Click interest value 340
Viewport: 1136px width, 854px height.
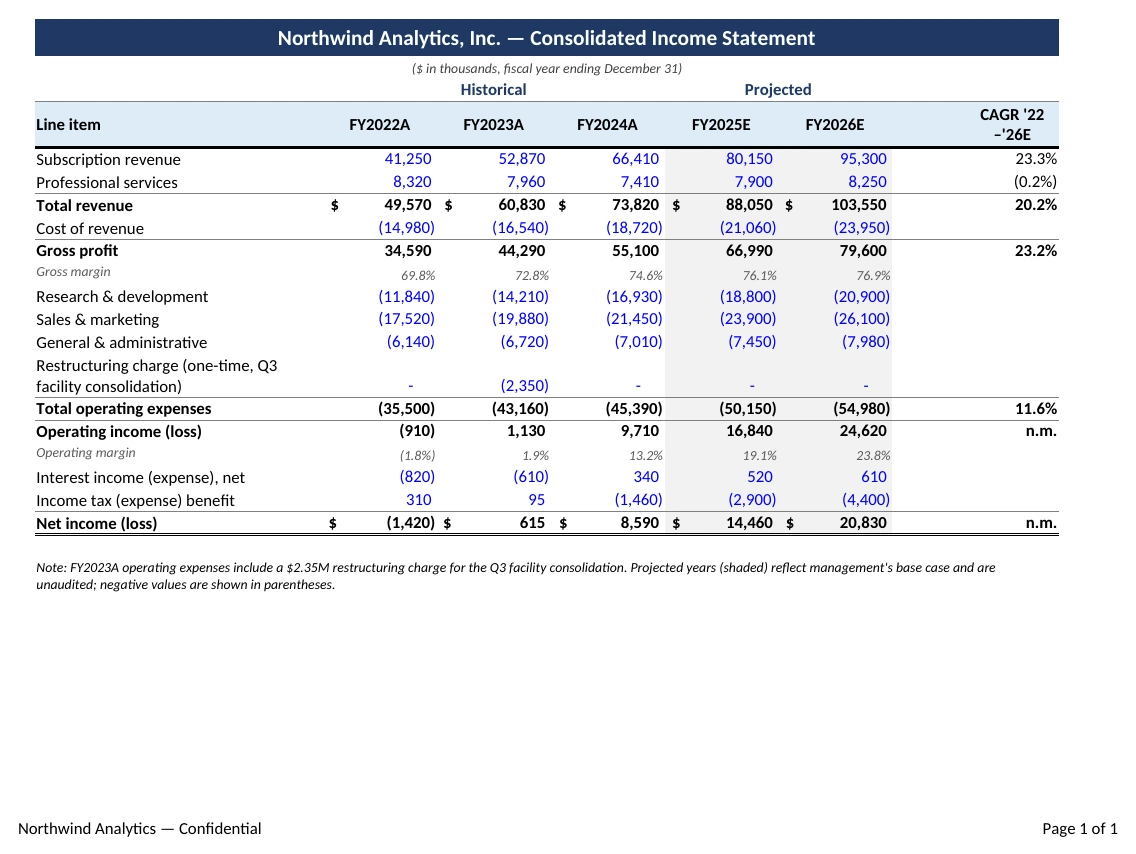click(x=646, y=477)
